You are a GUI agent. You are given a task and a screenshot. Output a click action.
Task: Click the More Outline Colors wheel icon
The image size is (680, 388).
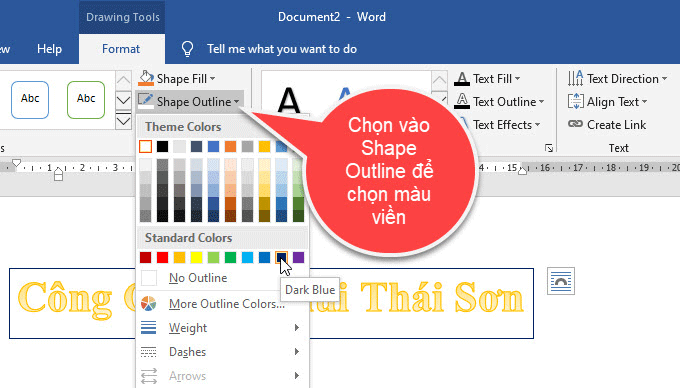click(148, 303)
